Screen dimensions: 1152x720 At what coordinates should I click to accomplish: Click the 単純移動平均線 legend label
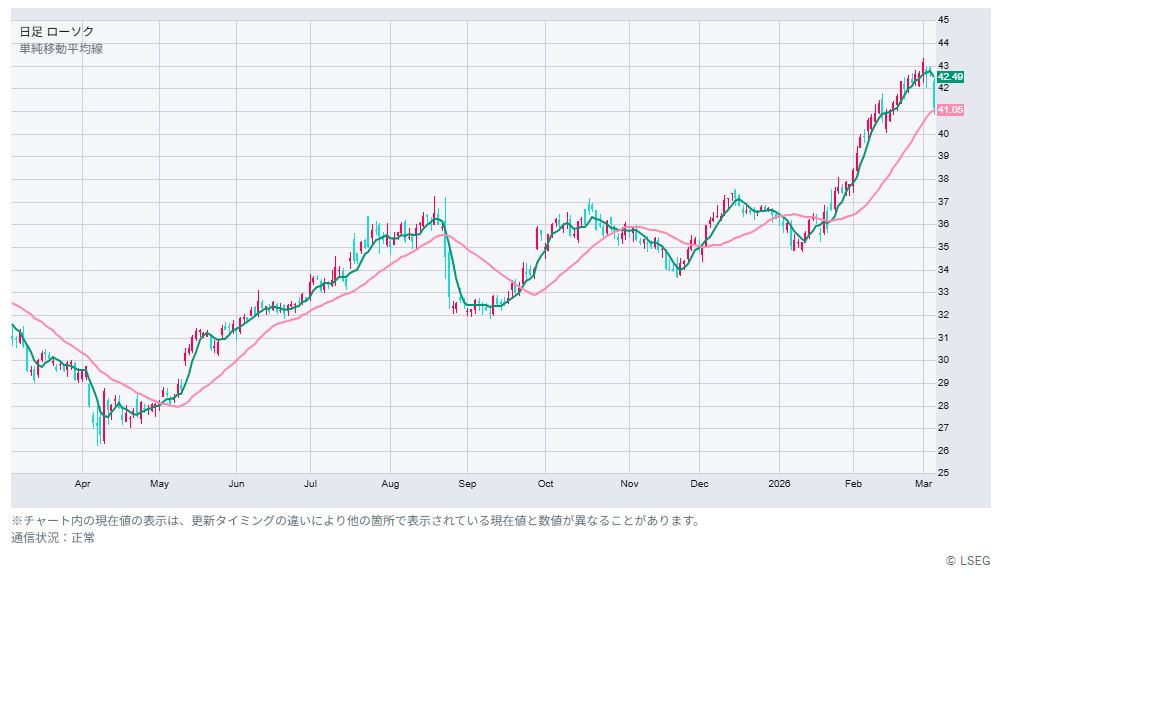pyautogui.click(x=61, y=48)
